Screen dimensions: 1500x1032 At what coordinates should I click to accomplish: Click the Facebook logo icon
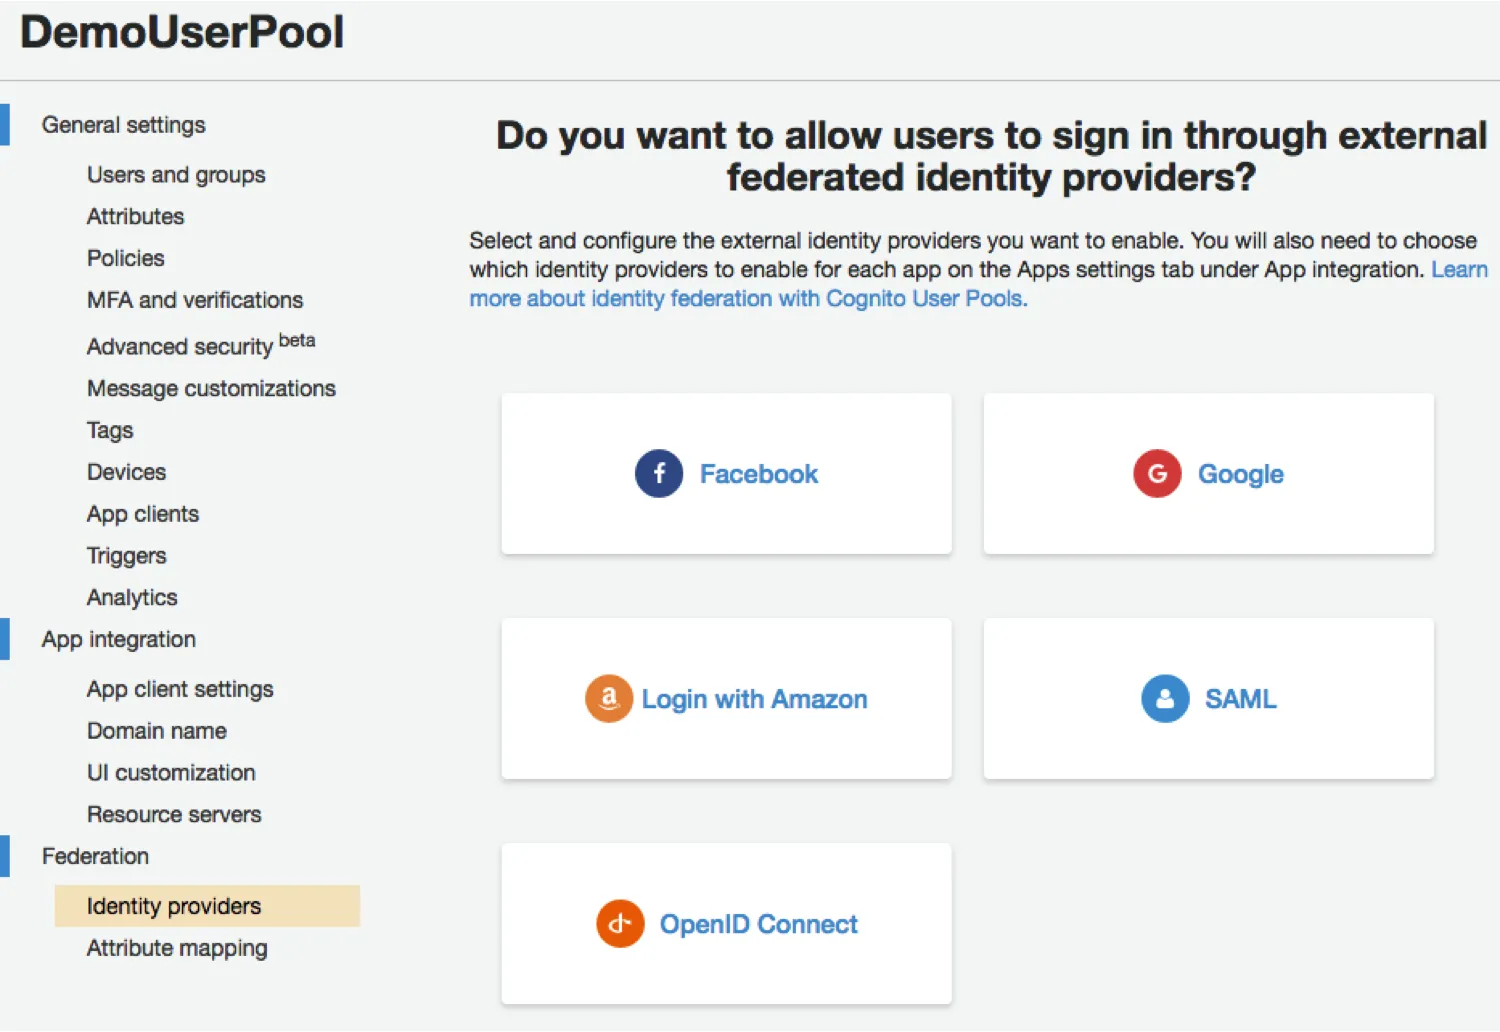[659, 474]
